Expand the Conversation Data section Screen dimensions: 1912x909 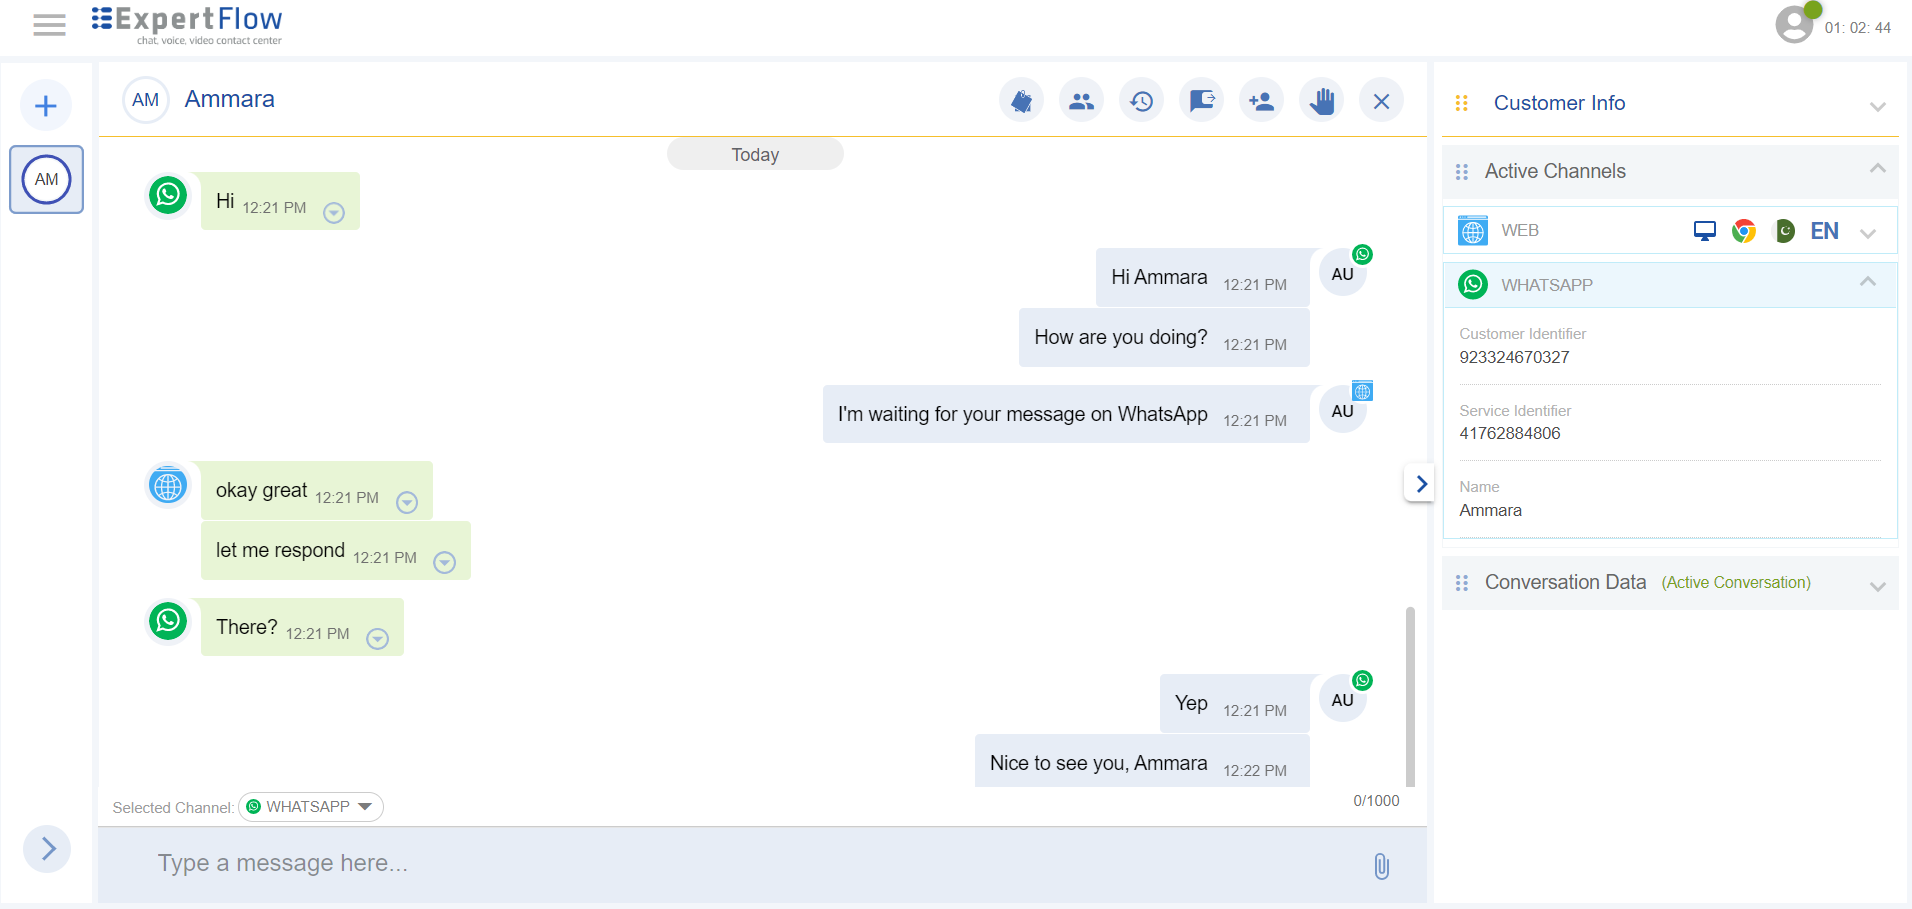[x=1877, y=586]
